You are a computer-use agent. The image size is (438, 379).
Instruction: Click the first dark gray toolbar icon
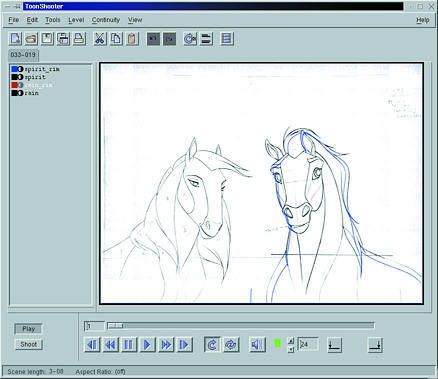tap(153, 39)
